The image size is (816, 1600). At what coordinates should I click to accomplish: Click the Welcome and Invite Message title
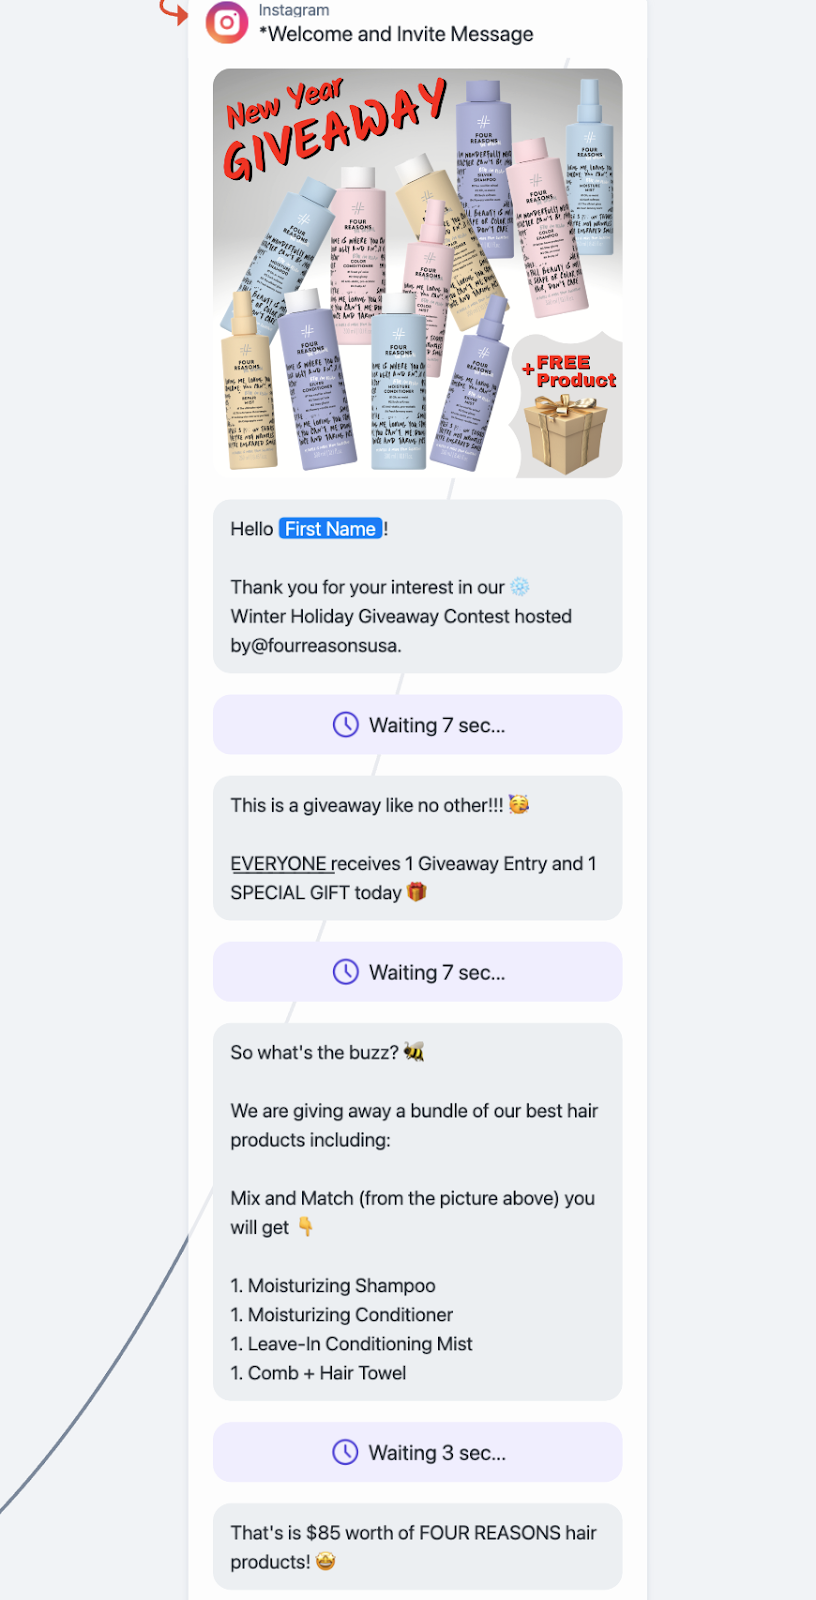click(396, 34)
